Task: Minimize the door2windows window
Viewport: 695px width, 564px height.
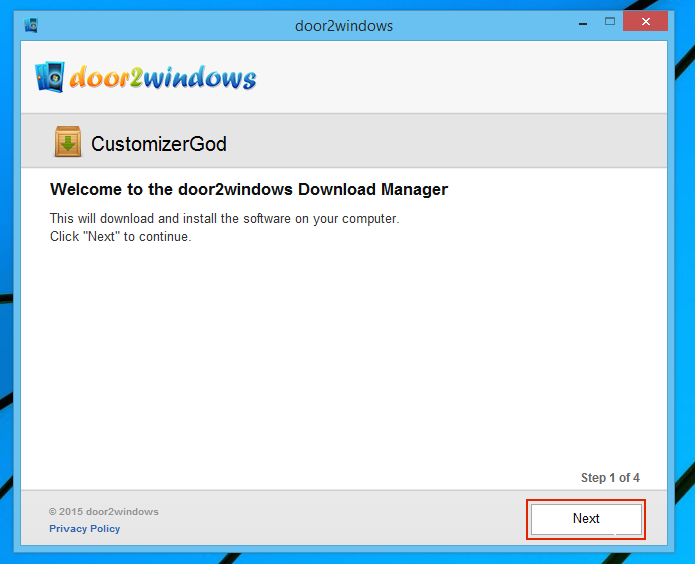Action: pyautogui.click(x=583, y=23)
